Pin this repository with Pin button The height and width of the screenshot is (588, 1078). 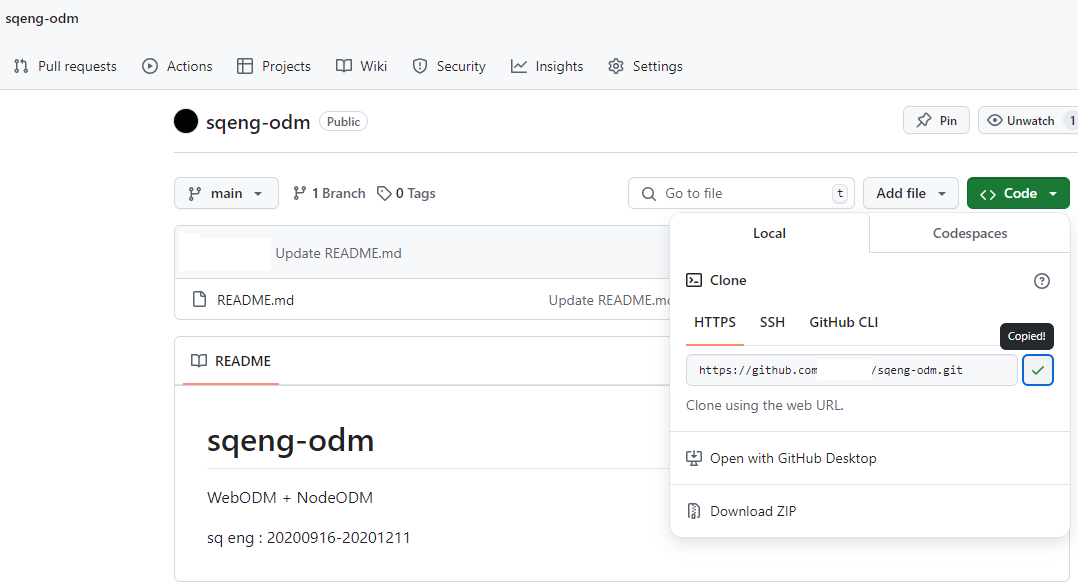[936, 120]
